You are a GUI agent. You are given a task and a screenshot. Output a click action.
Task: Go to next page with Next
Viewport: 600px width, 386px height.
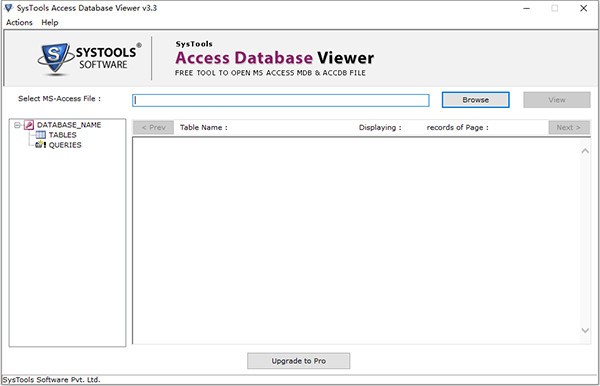tap(569, 127)
